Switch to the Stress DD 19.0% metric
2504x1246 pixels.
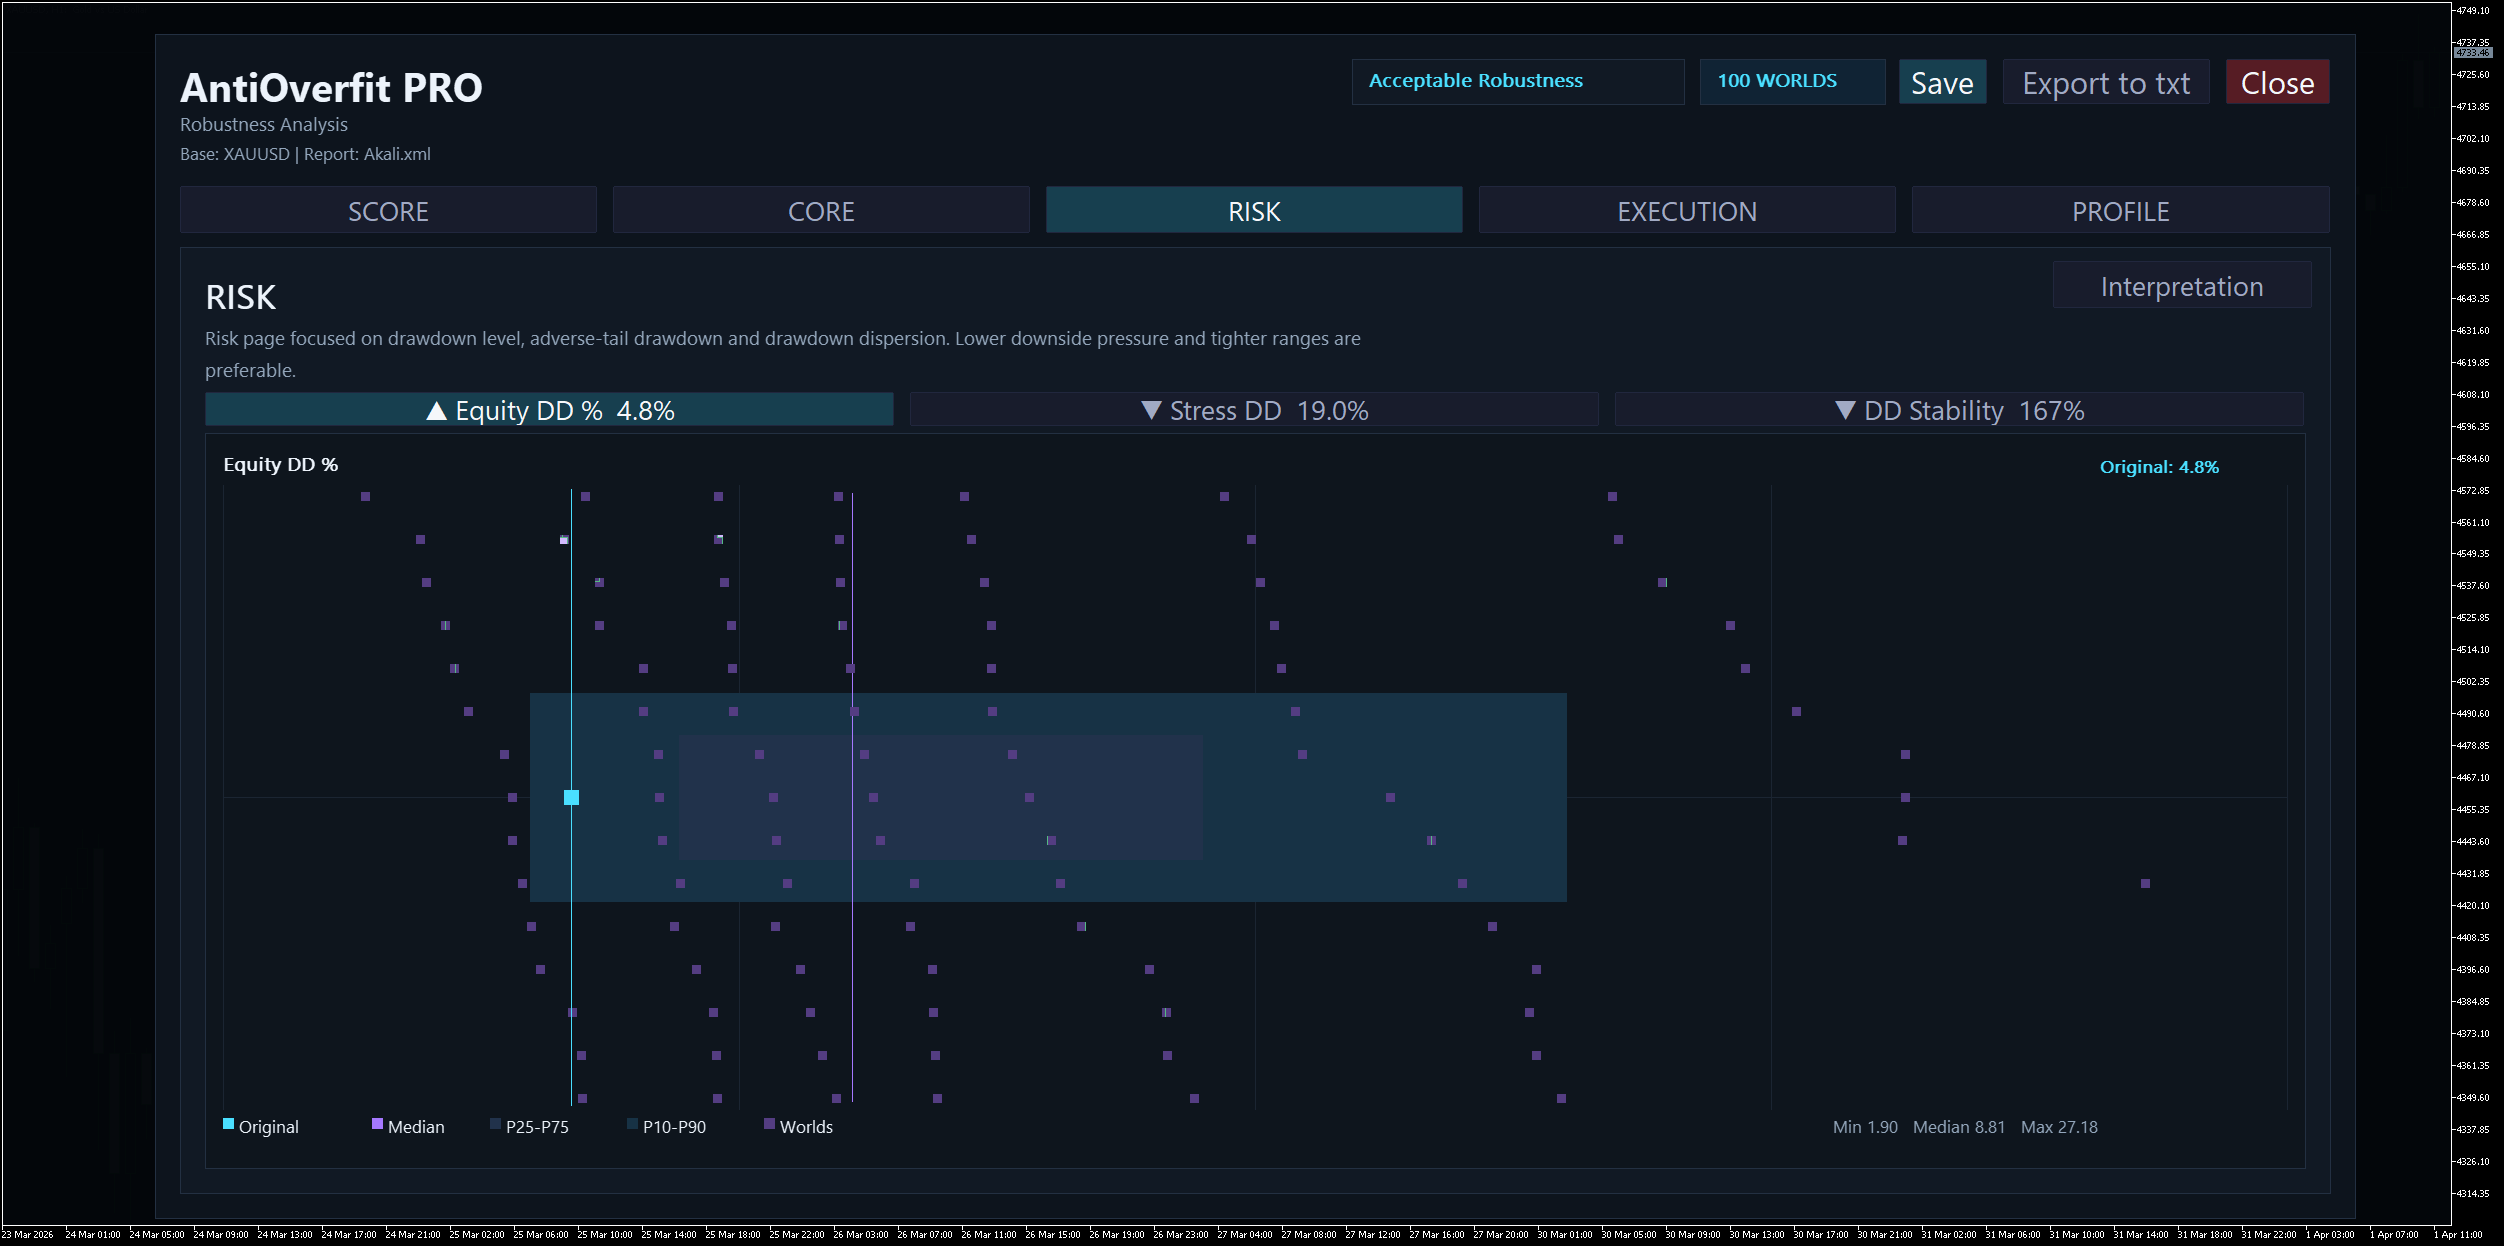(x=1254, y=410)
